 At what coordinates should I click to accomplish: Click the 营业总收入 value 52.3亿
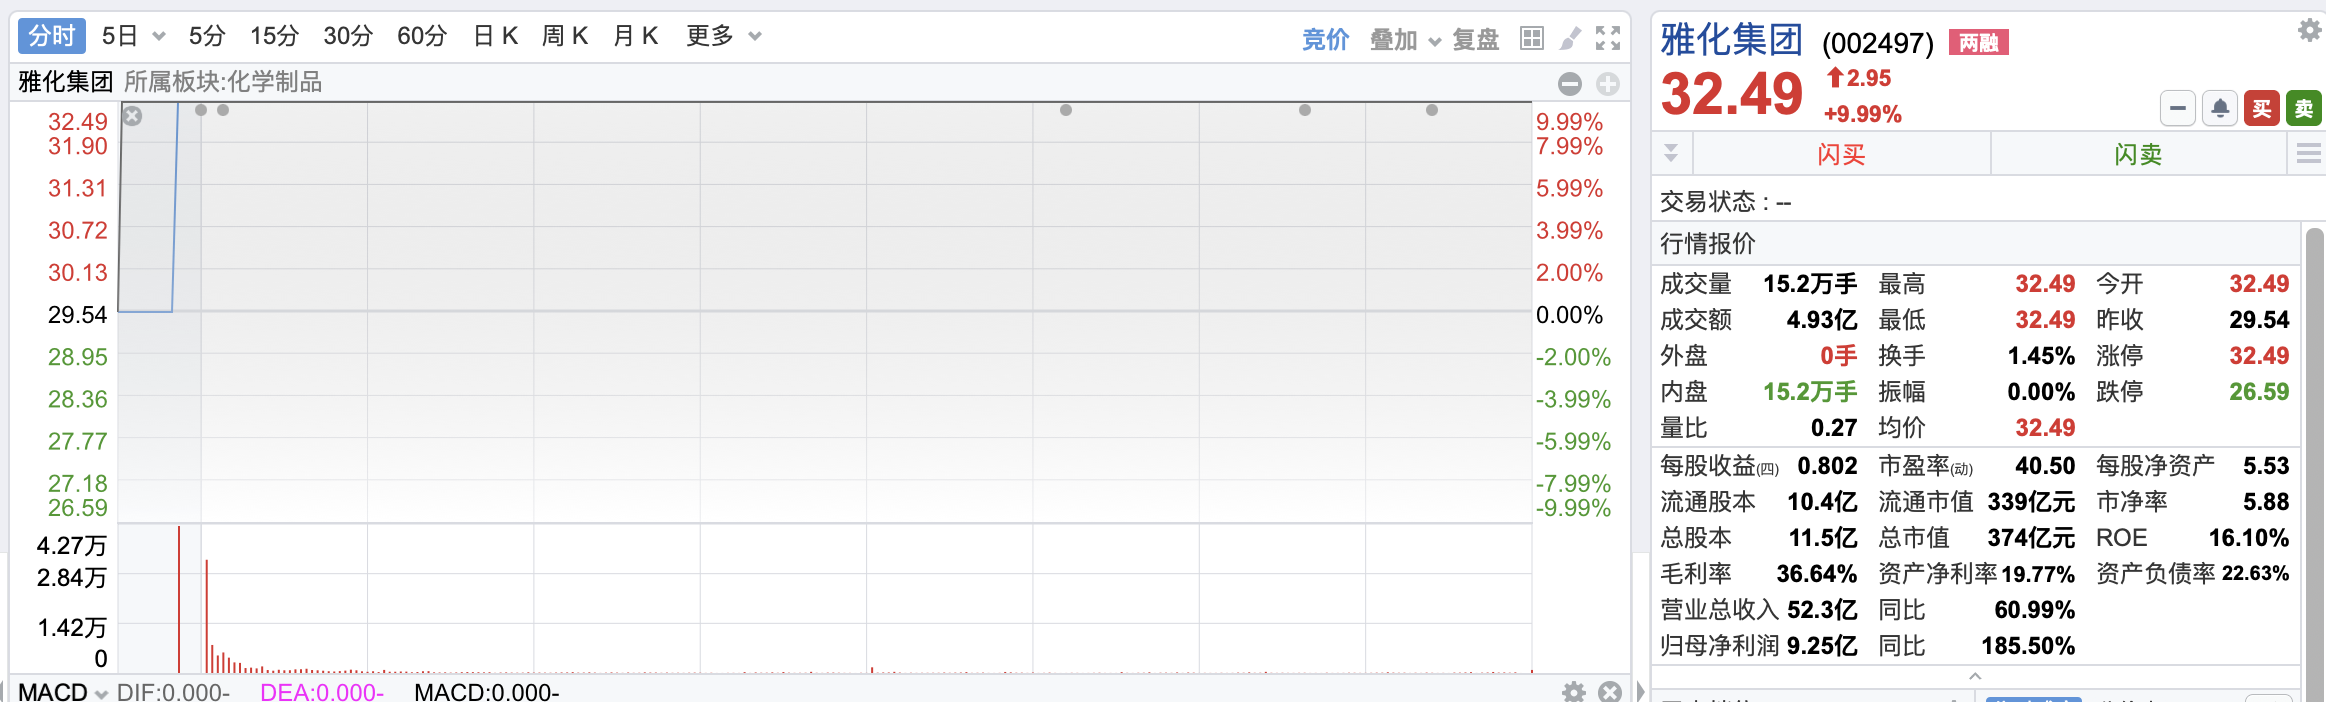[x=1822, y=610]
